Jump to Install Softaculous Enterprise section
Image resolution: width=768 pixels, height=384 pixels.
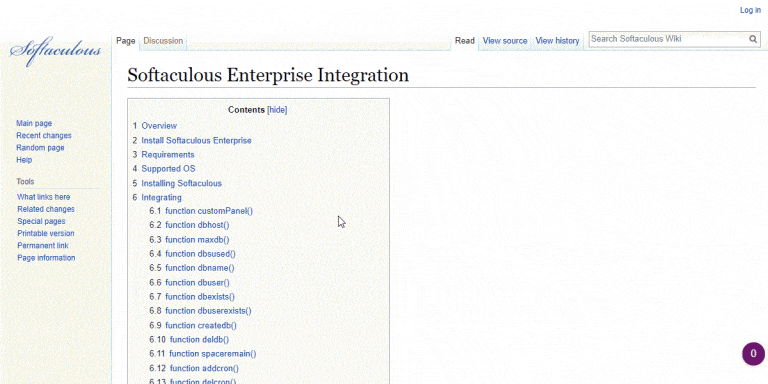pos(196,141)
